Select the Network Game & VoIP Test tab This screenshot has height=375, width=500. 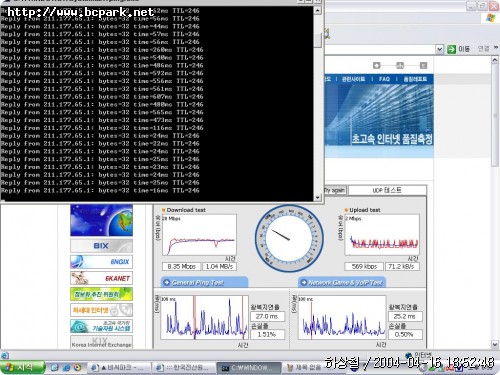coord(342,282)
